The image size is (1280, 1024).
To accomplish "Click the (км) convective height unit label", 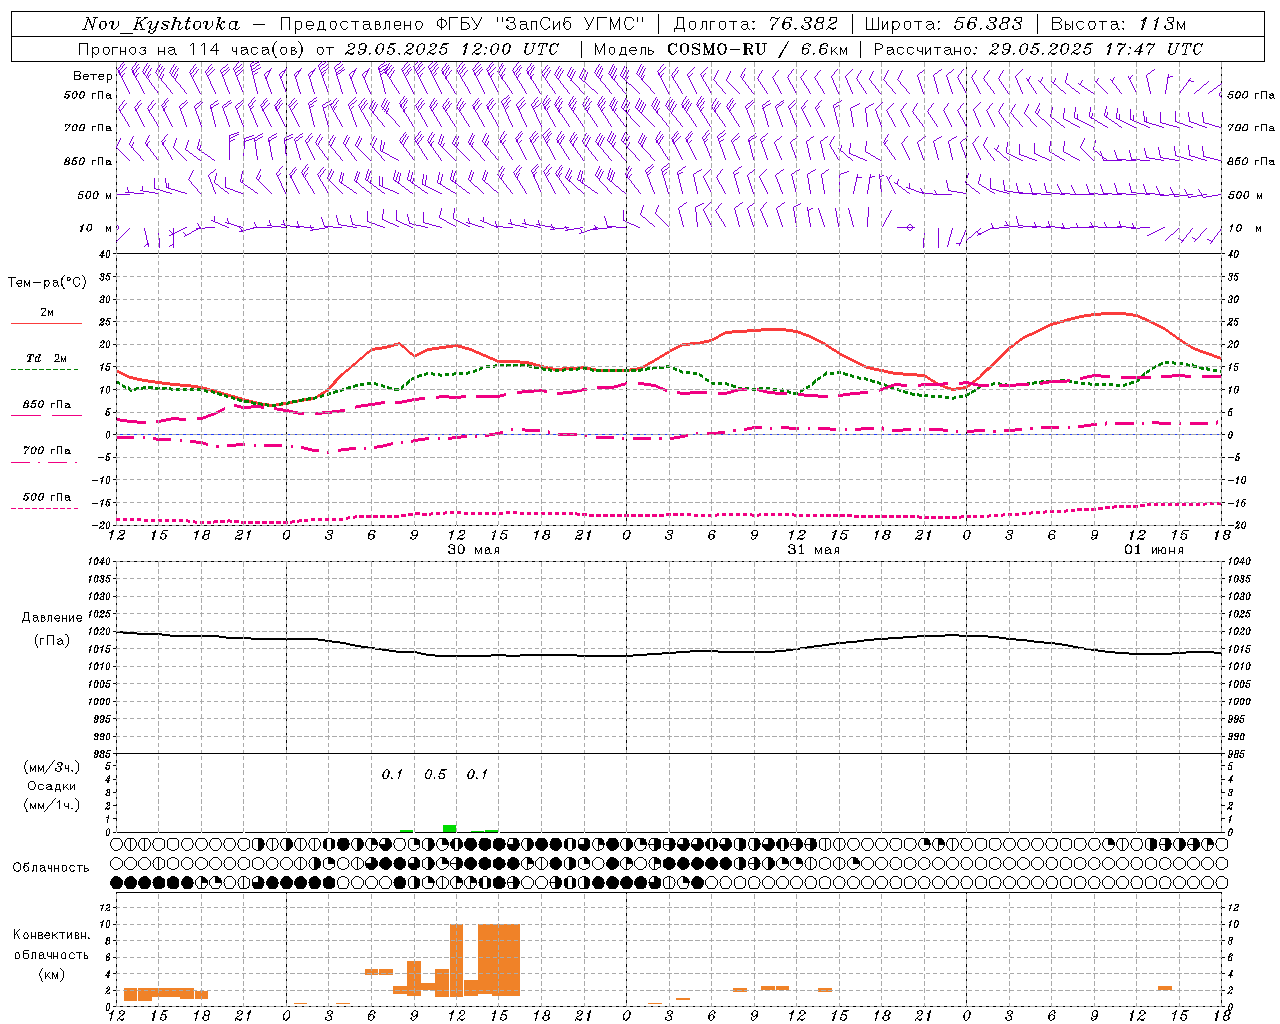I will point(51,973).
